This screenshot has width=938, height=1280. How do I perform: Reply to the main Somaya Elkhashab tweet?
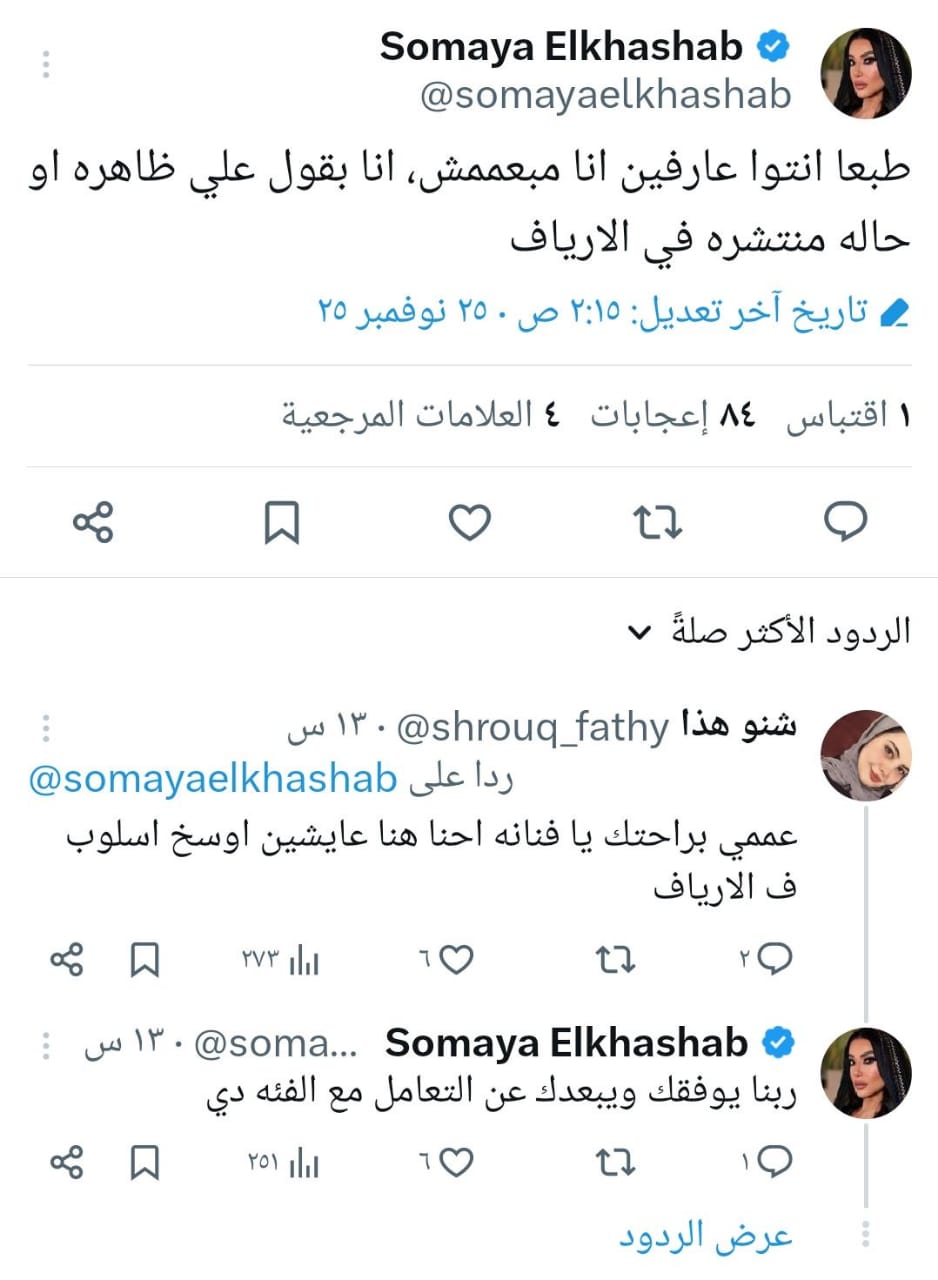pyautogui.click(x=845, y=522)
